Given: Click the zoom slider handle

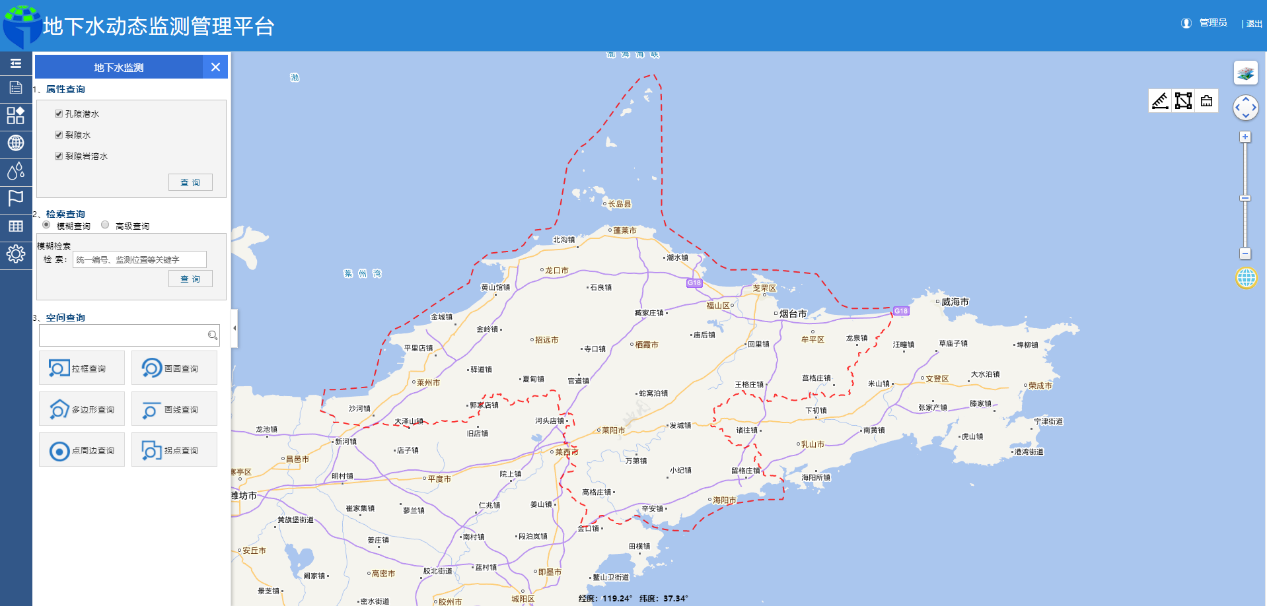Looking at the screenshot, I should point(1245,198).
